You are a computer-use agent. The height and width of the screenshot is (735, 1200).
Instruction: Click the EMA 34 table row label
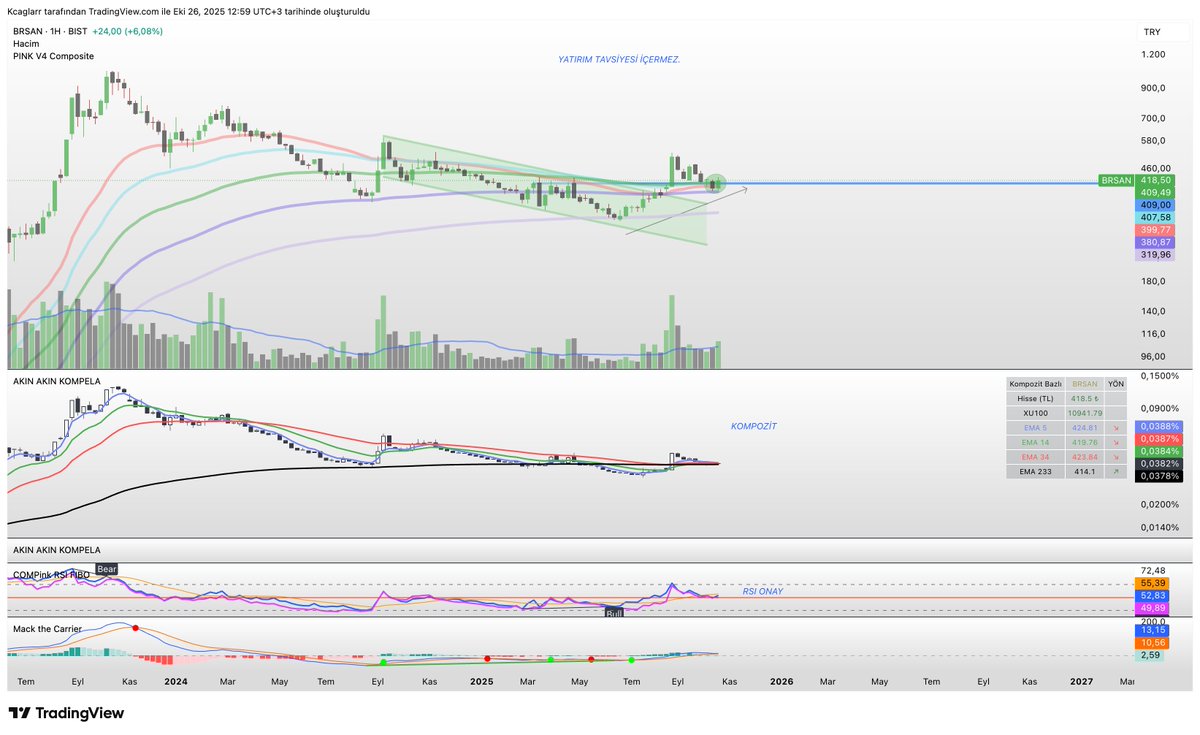click(x=1035, y=456)
